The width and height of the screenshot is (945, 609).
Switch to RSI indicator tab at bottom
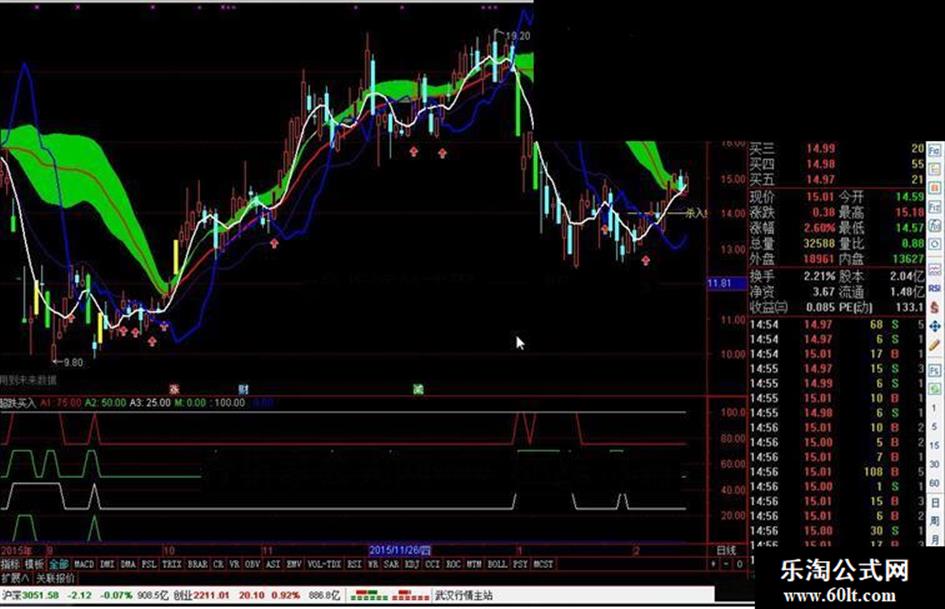[x=354, y=564]
